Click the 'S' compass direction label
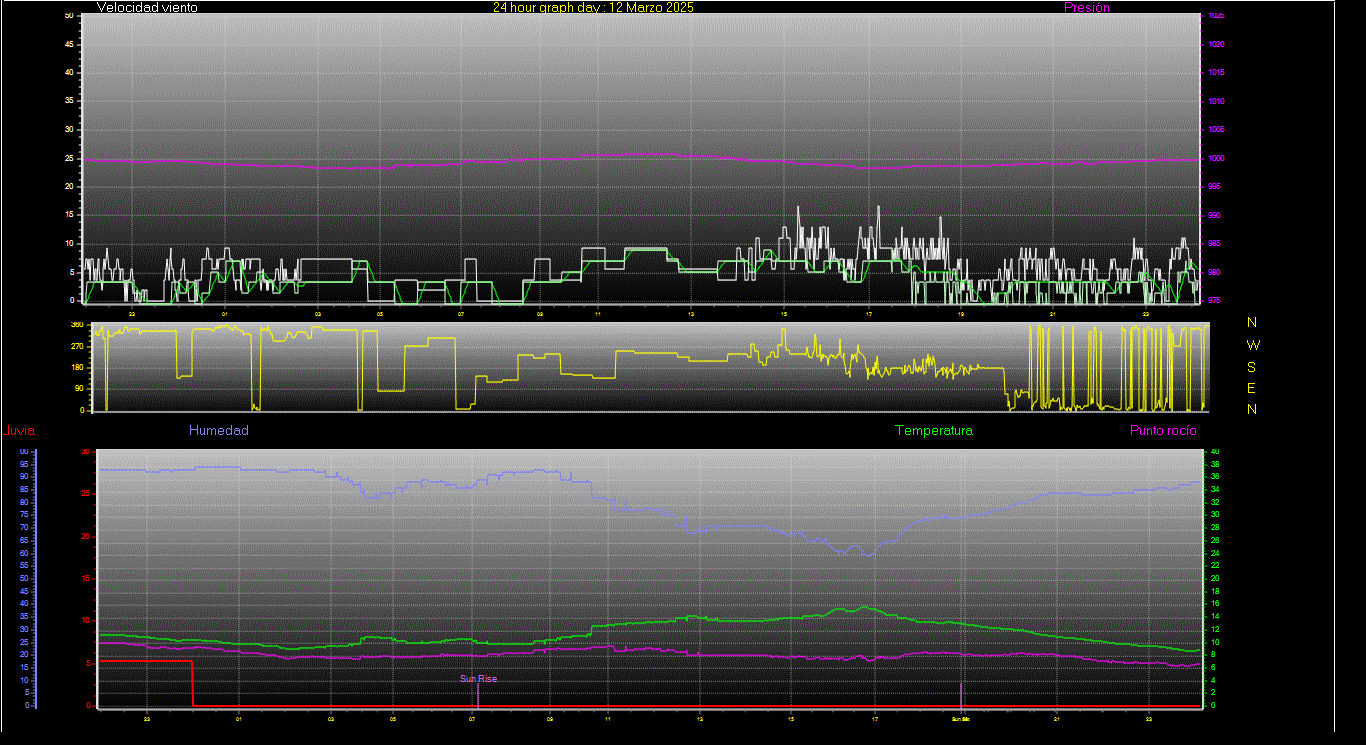This screenshot has width=1366, height=745. point(1252,366)
